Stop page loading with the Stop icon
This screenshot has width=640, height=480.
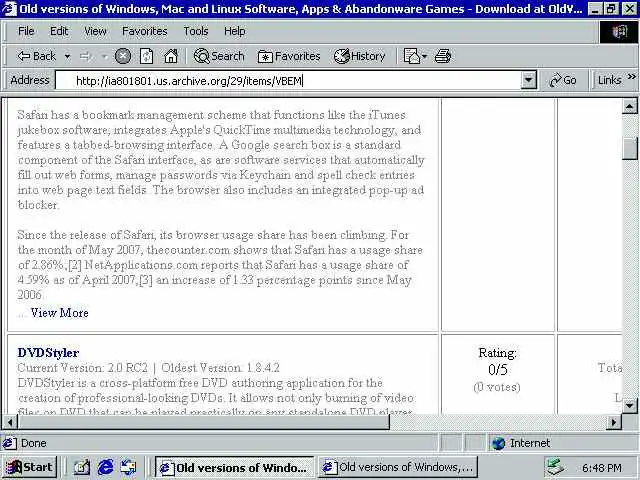point(122,56)
